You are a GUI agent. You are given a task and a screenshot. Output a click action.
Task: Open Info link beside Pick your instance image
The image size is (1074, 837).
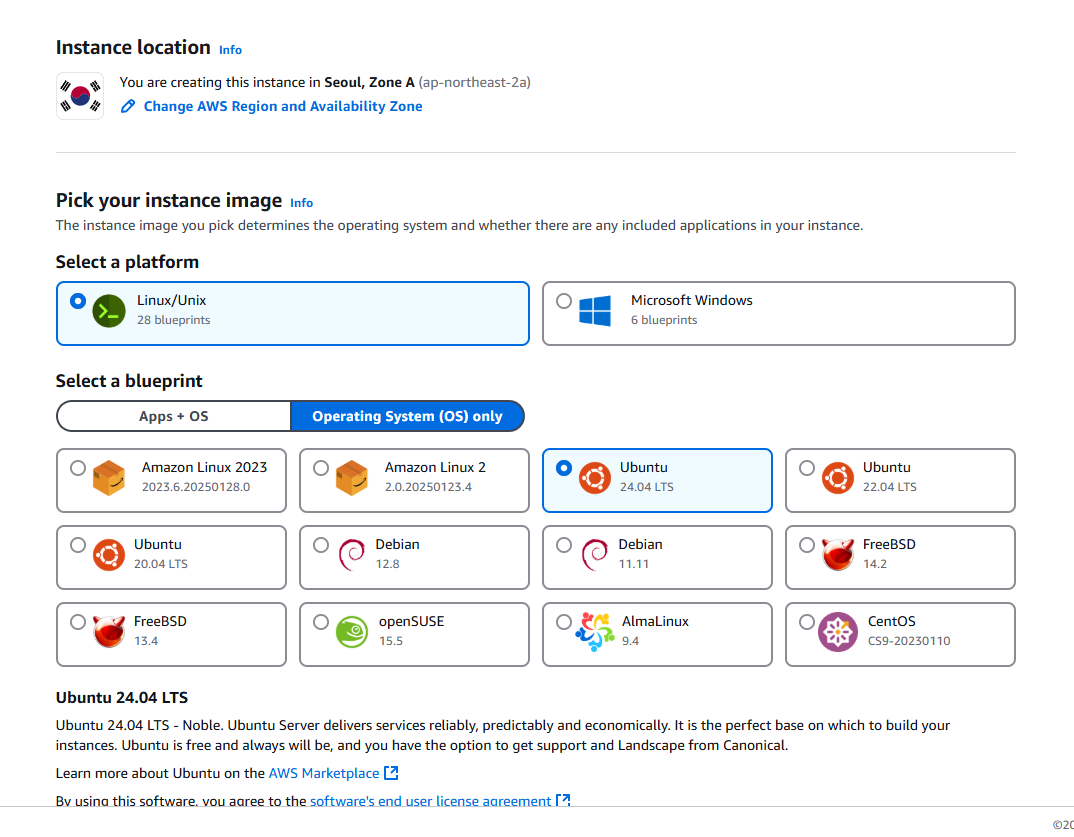click(301, 203)
